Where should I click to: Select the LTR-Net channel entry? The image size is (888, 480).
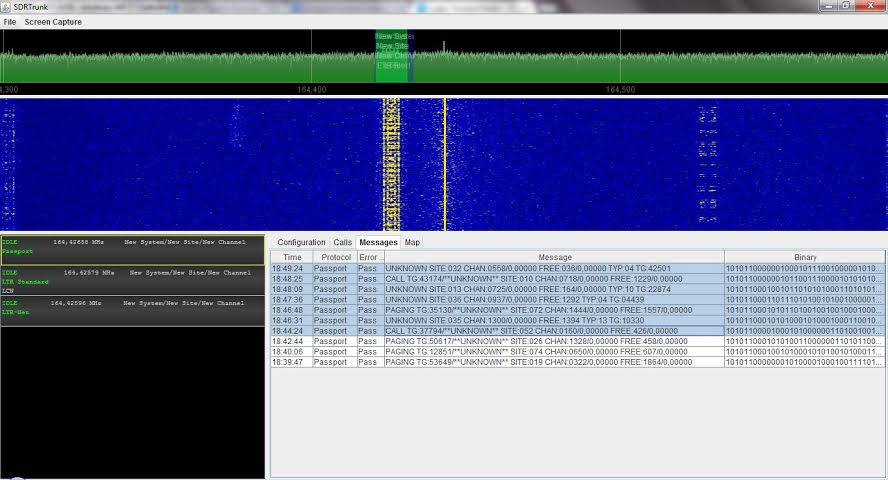[x=133, y=311]
